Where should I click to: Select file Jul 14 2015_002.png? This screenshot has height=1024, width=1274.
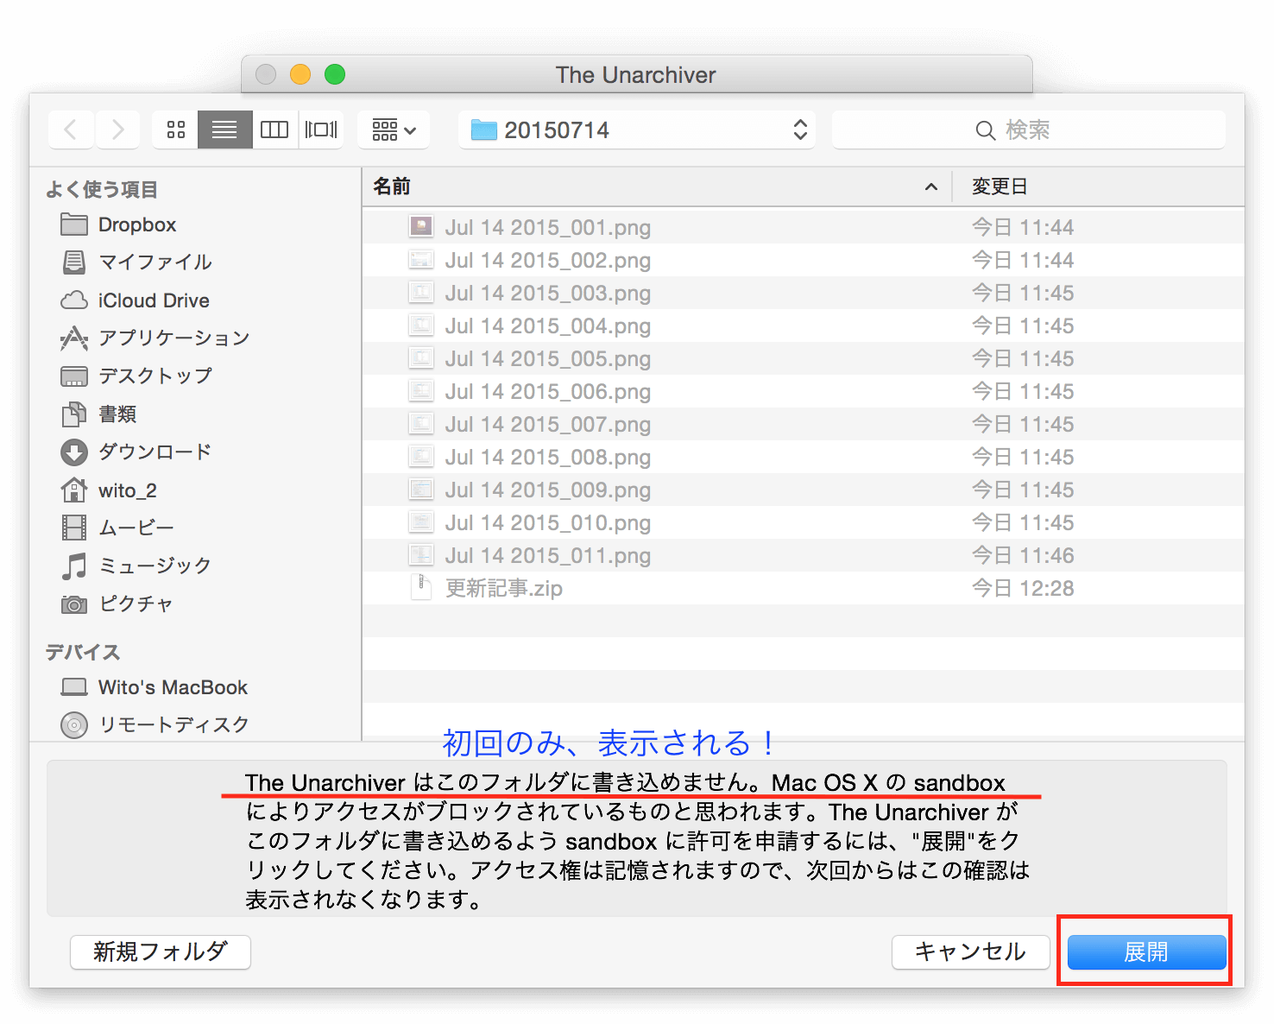point(804,260)
